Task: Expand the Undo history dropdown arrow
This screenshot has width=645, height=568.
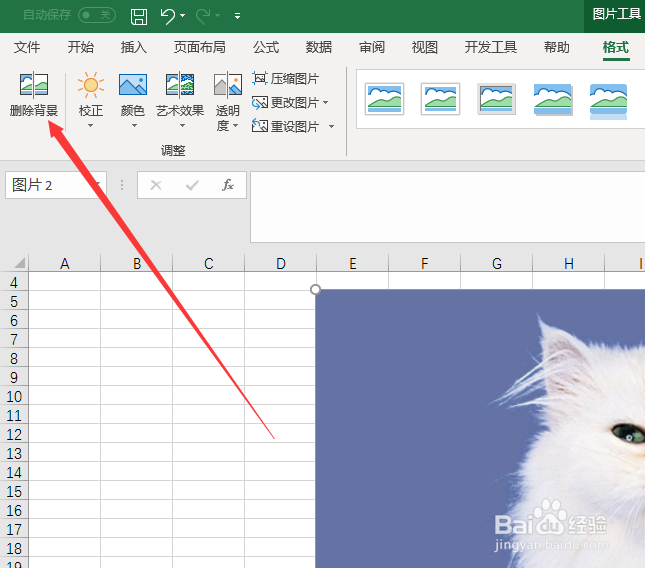Action: (182, 16)
